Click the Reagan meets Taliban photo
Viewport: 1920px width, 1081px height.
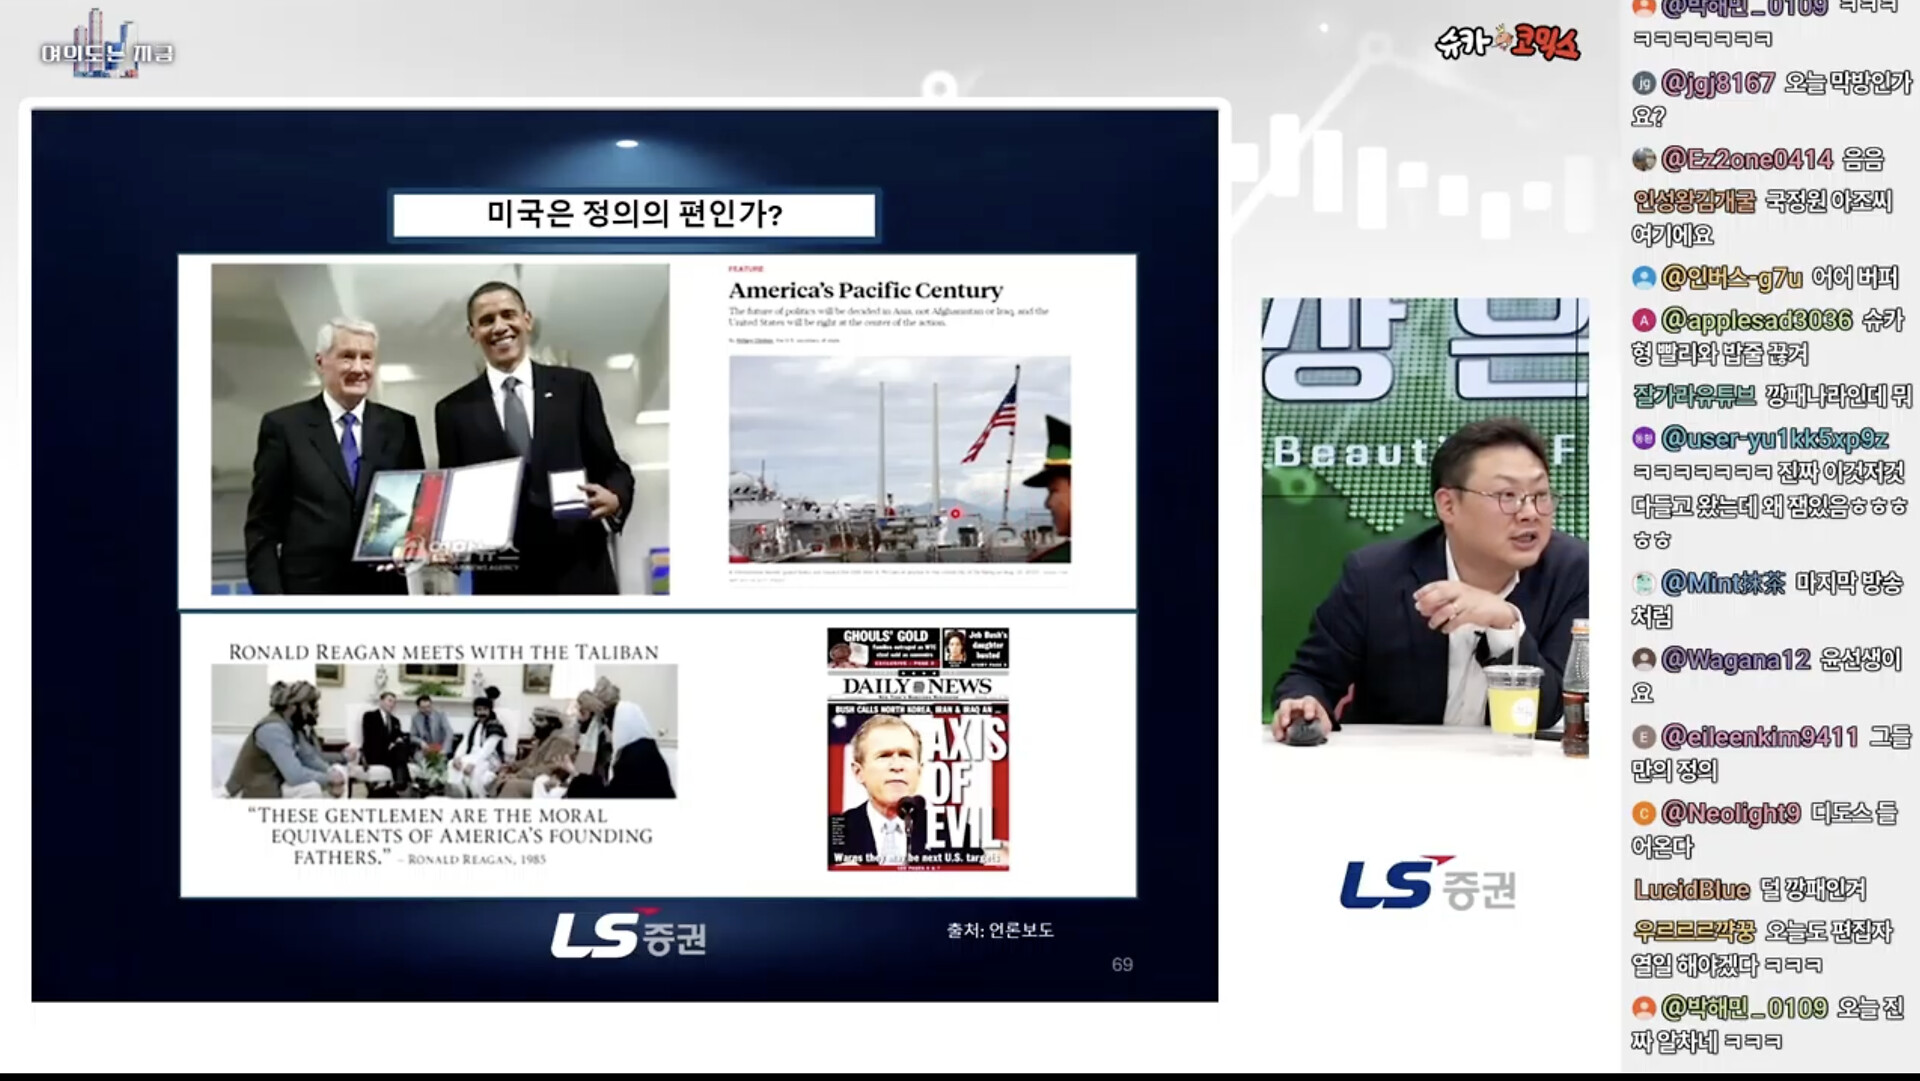click(x=443, y=731)
